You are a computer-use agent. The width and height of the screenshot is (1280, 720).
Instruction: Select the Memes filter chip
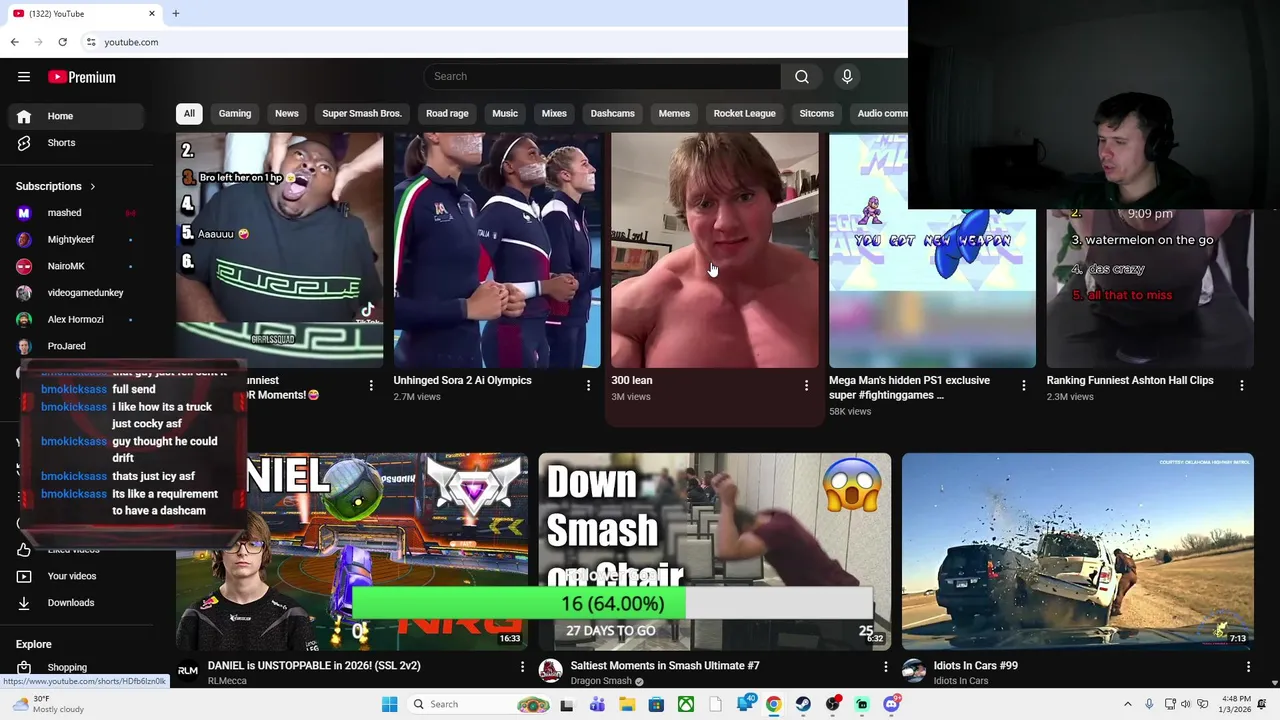[674, 114]
